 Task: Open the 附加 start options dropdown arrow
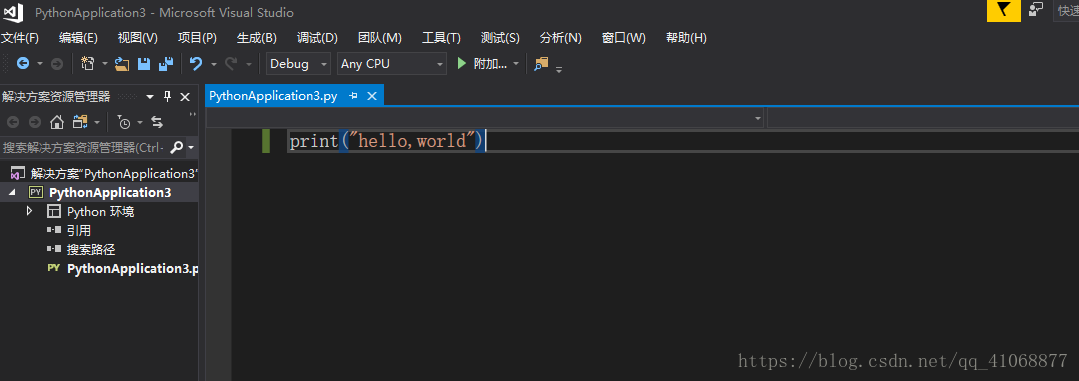click(515, 63)
